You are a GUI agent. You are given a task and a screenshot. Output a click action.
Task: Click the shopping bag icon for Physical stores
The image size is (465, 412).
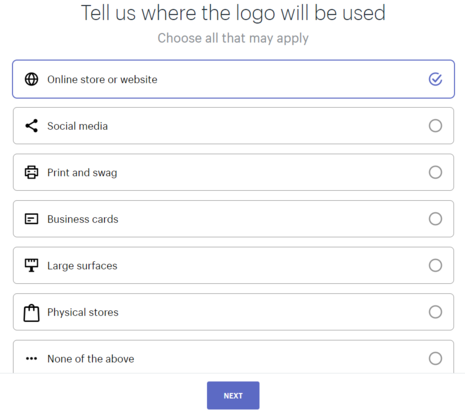(32, 313)
